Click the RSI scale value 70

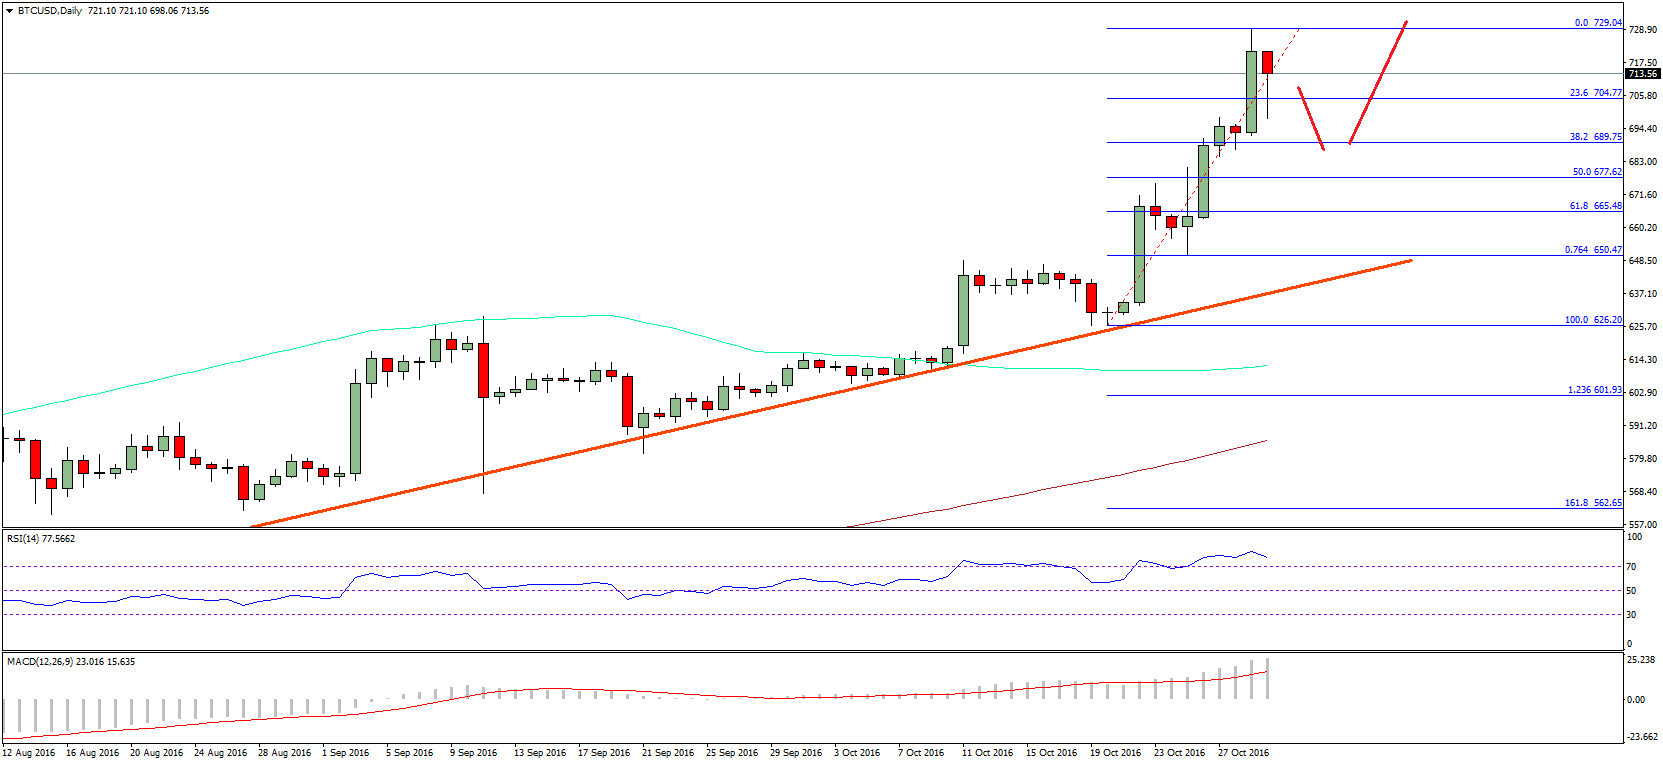(x=1632, y=567)
